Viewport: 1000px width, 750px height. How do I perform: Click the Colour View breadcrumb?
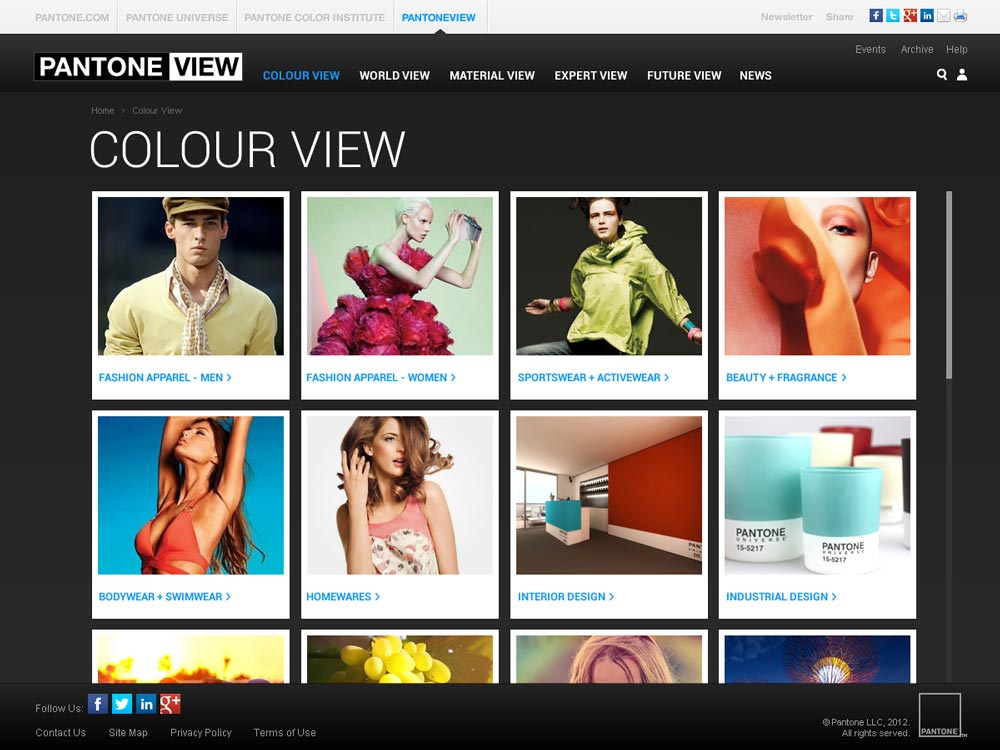click(x=157, y=110)
